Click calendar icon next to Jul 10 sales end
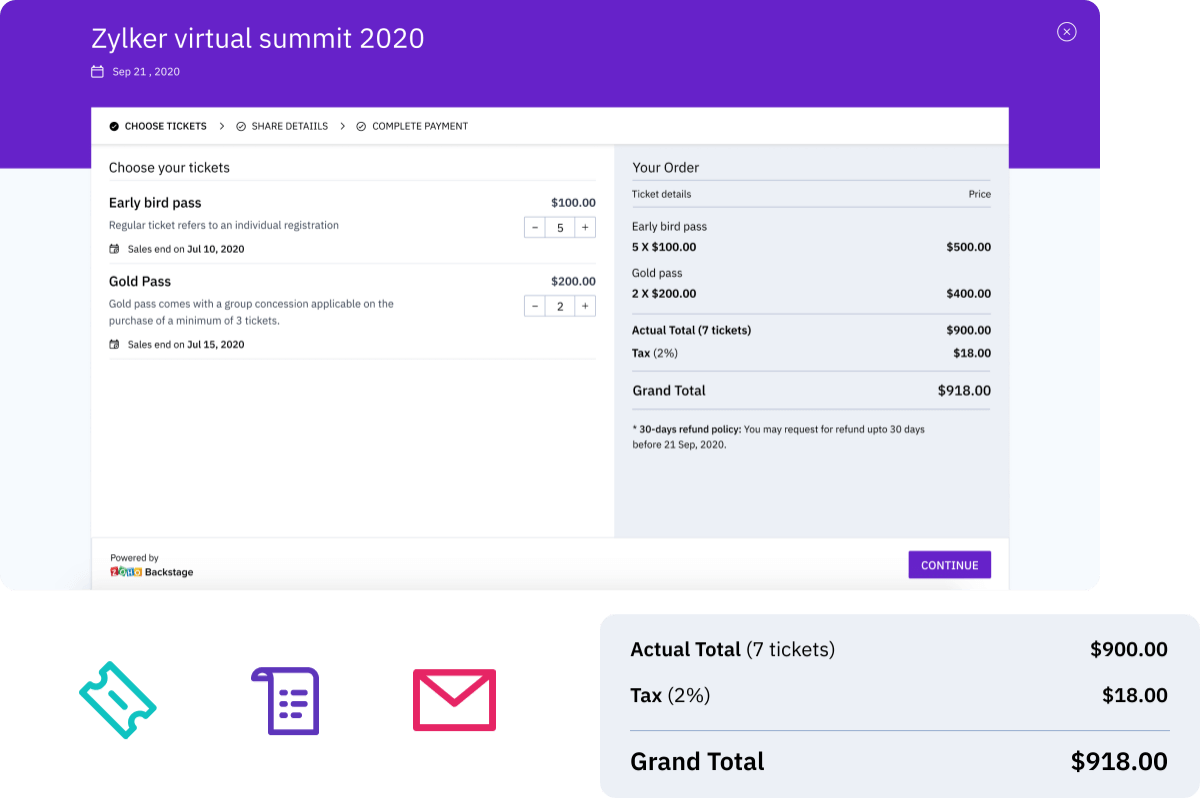This screenshot has height=798, width=1200. [x=114, y=249]
